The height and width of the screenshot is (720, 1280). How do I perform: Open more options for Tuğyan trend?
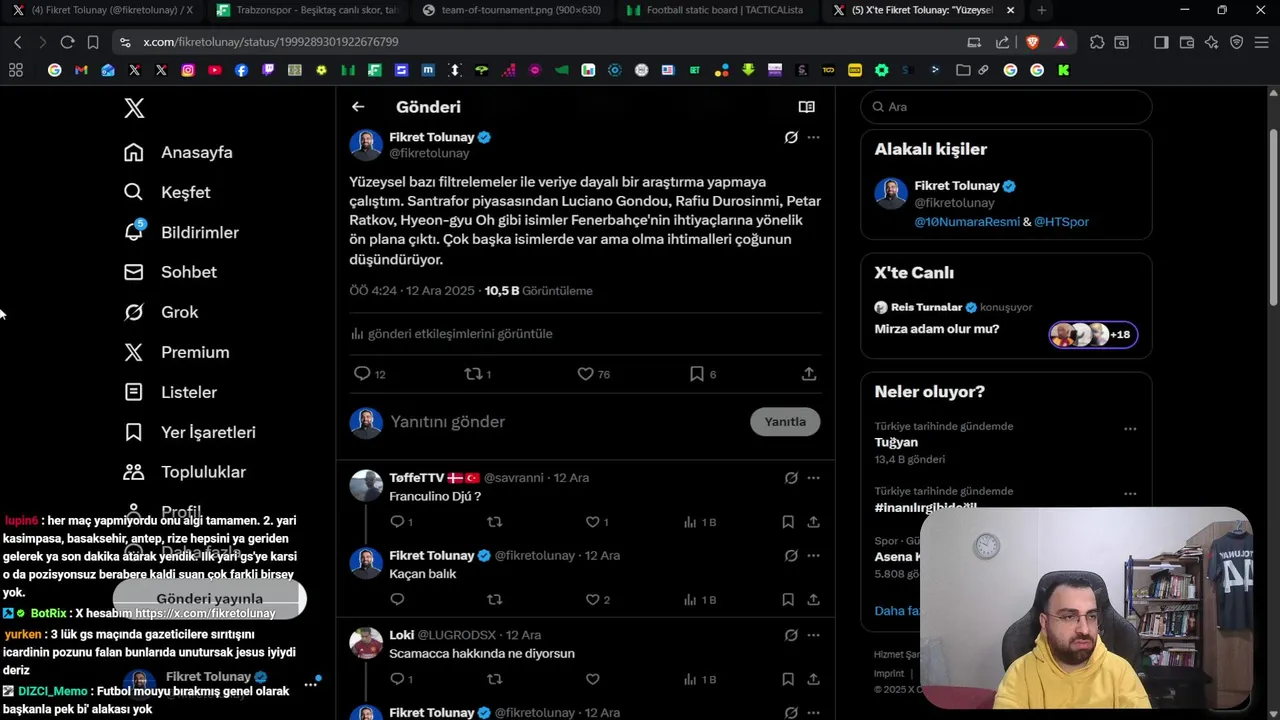1130,429
